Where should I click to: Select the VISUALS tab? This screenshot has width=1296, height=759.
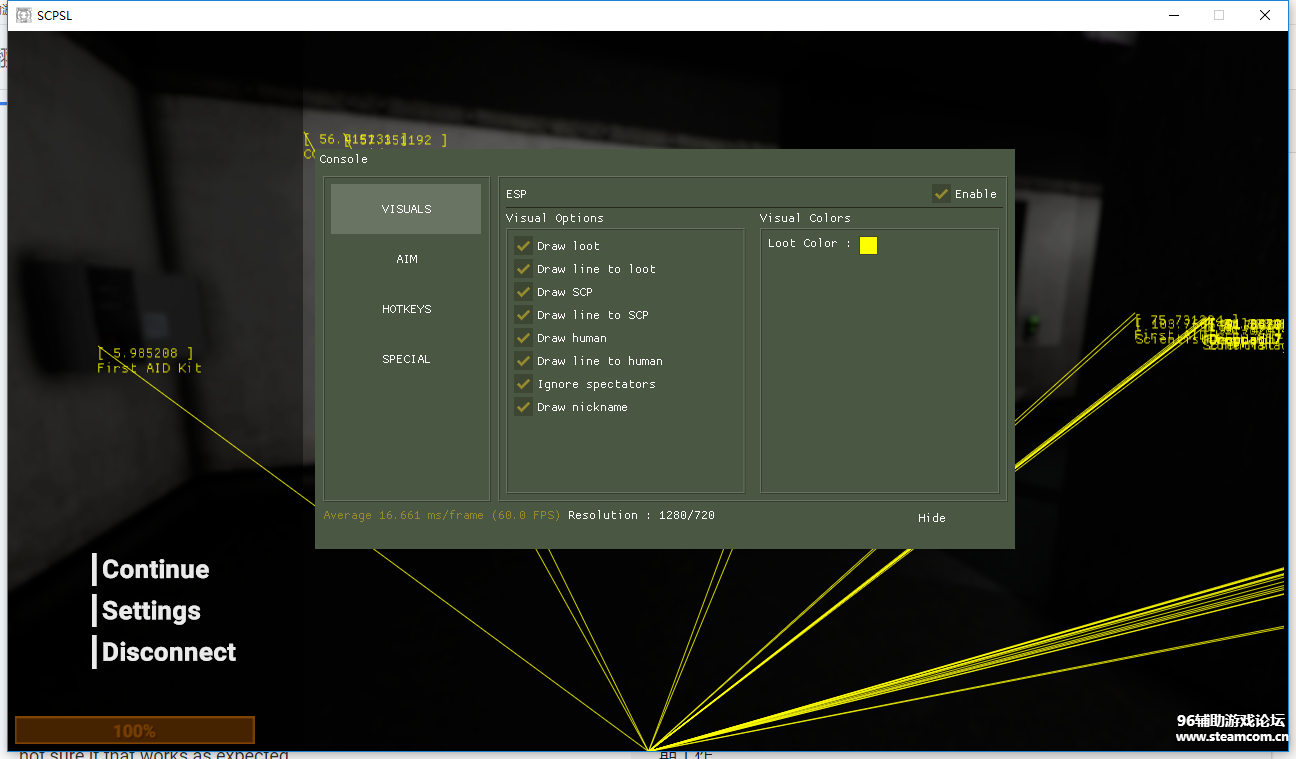click(406, 209)
